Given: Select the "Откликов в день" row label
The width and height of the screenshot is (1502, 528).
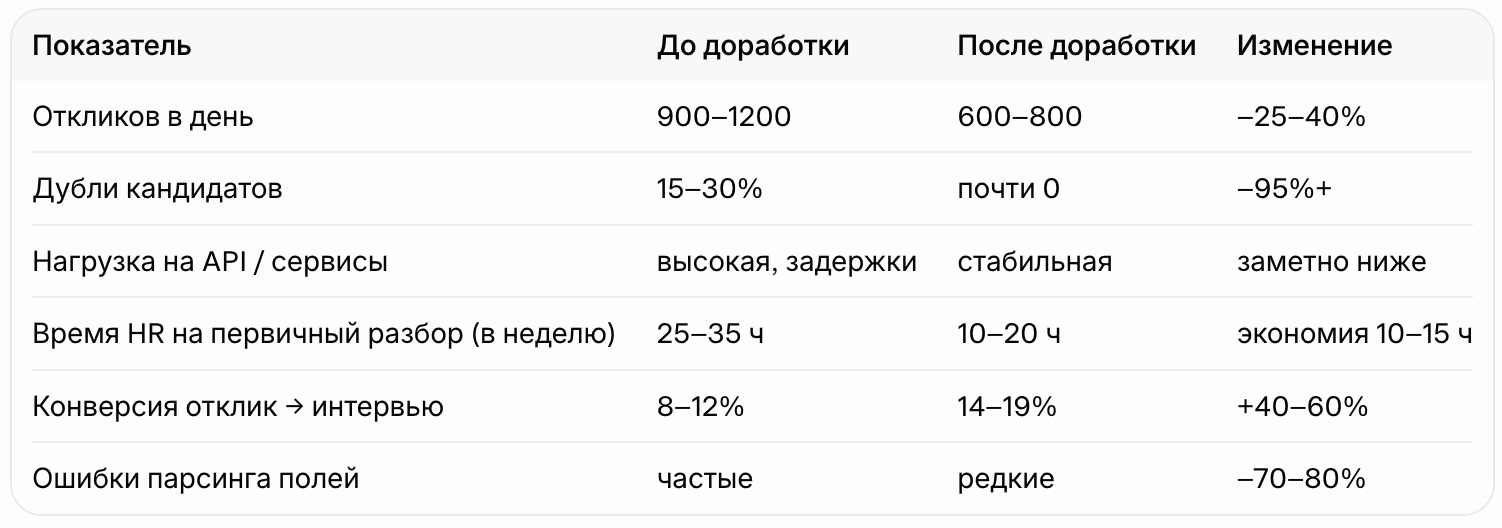Looking at the screenshot, I should click(143, 117).
